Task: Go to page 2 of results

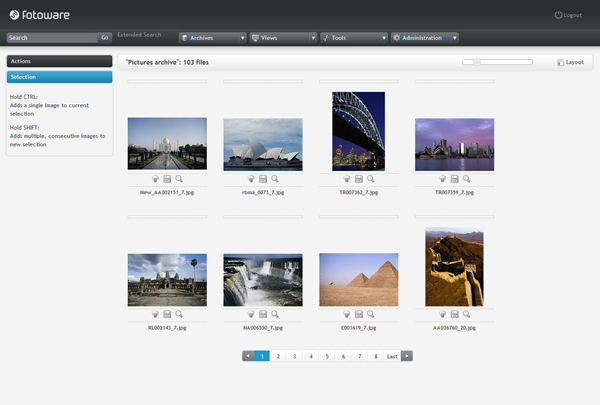Action: 278,356
